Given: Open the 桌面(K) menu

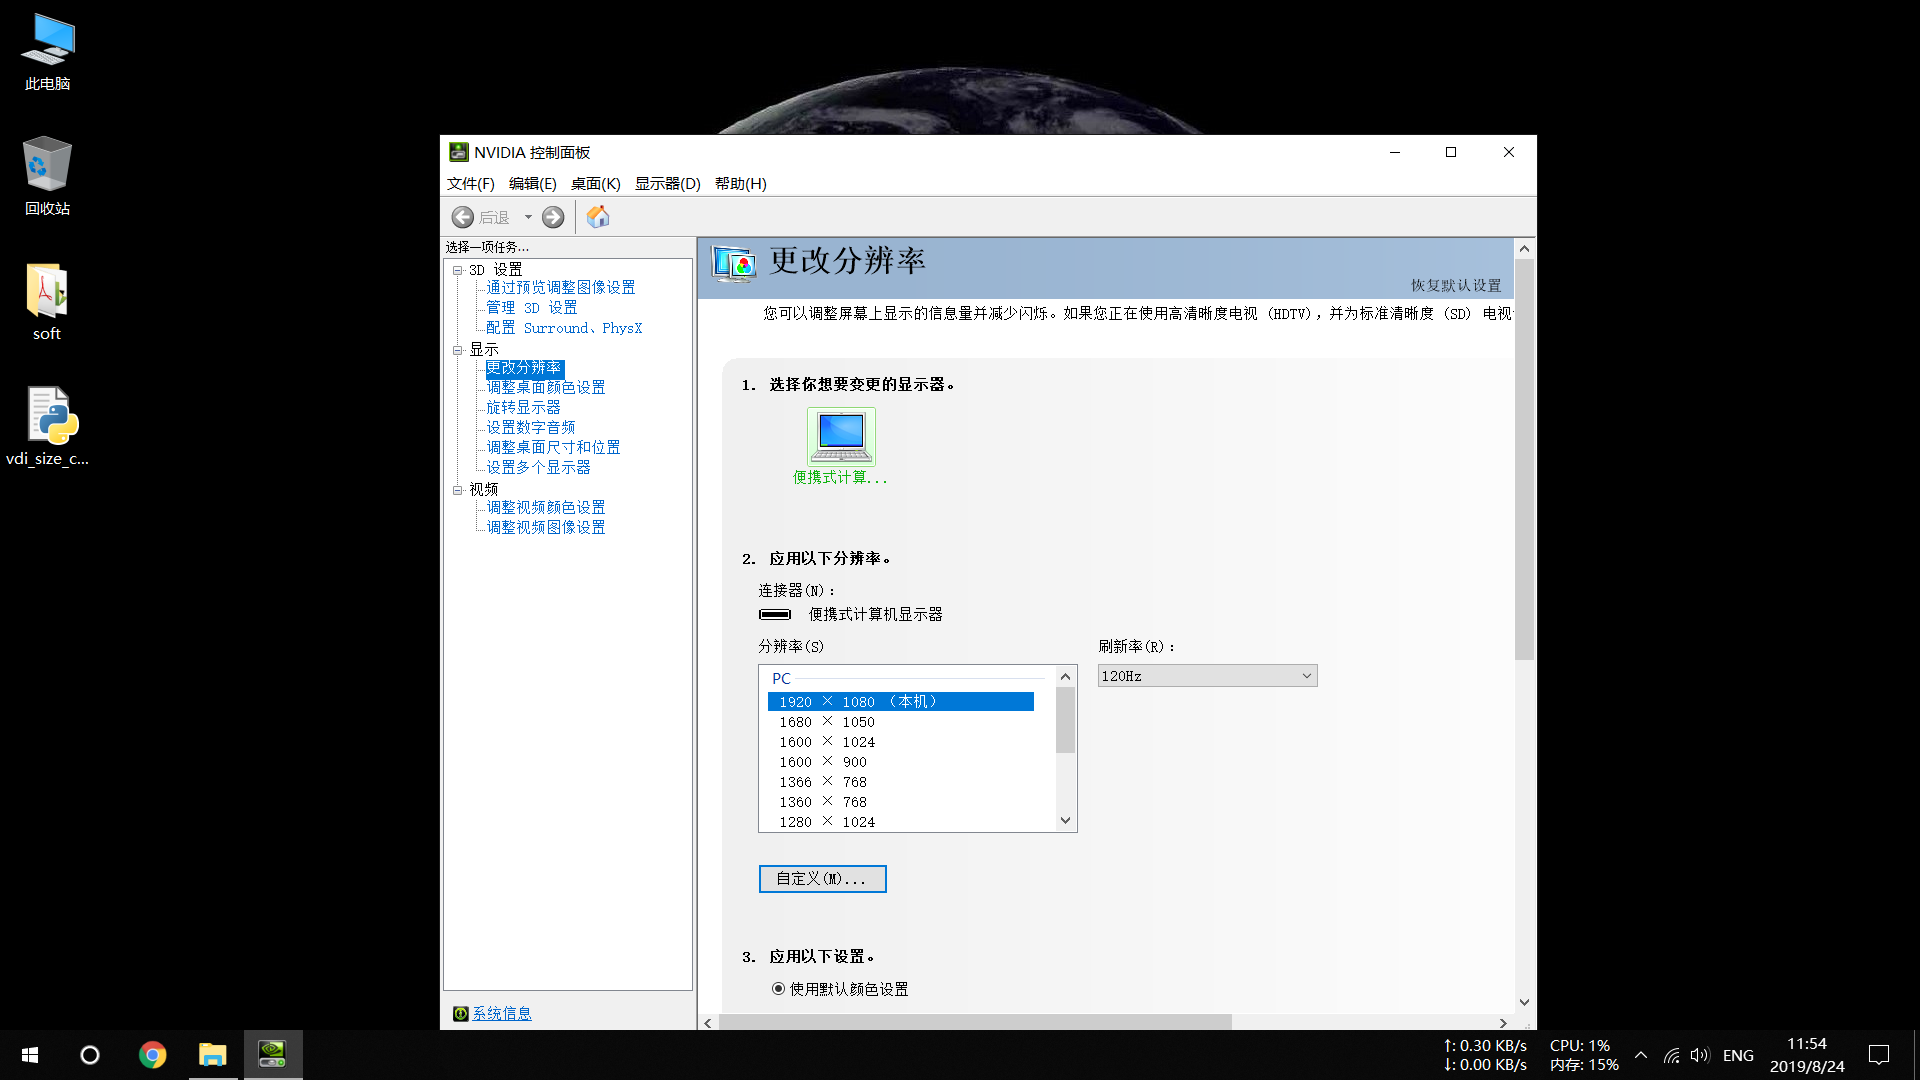Looking at the screenshot, I should (x=595, y=184).
